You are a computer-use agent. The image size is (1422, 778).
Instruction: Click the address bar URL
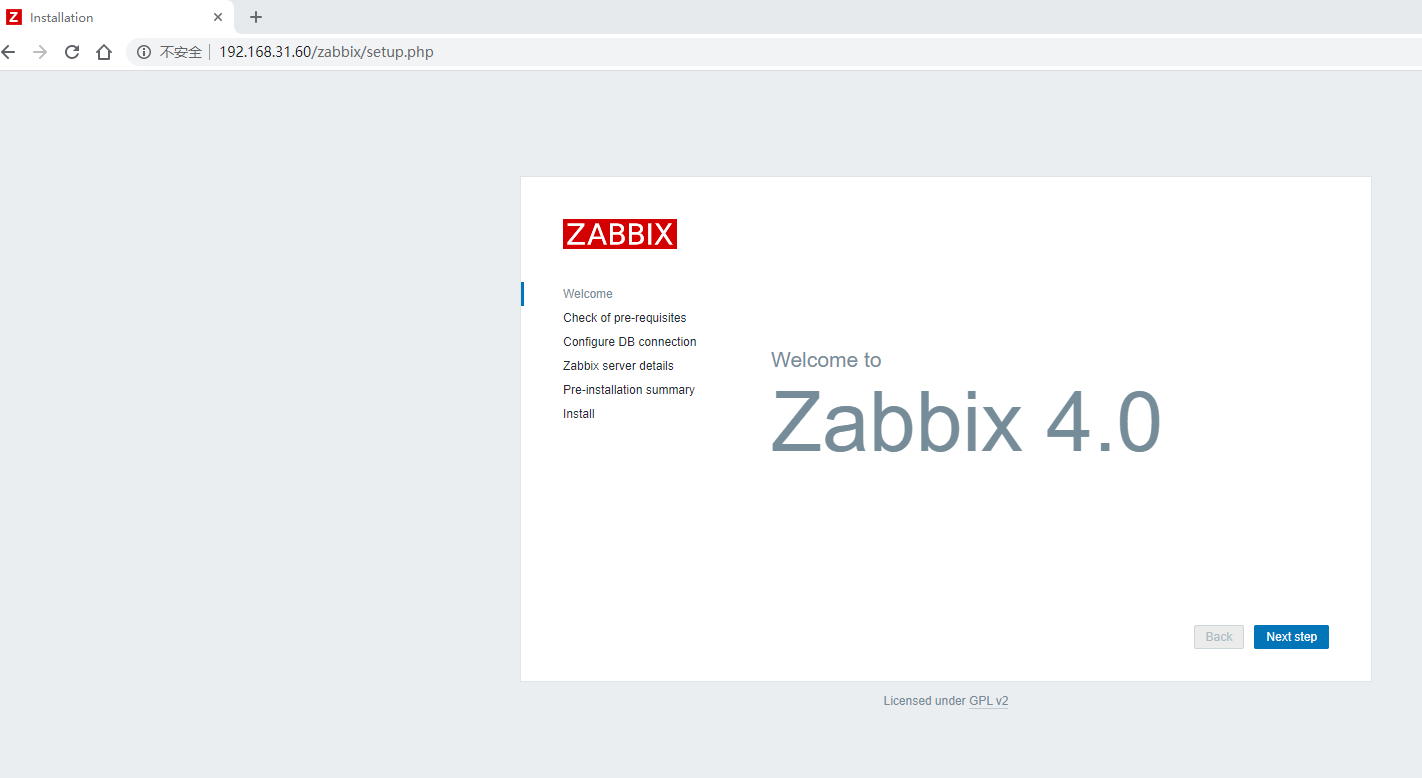coord(326,52)
